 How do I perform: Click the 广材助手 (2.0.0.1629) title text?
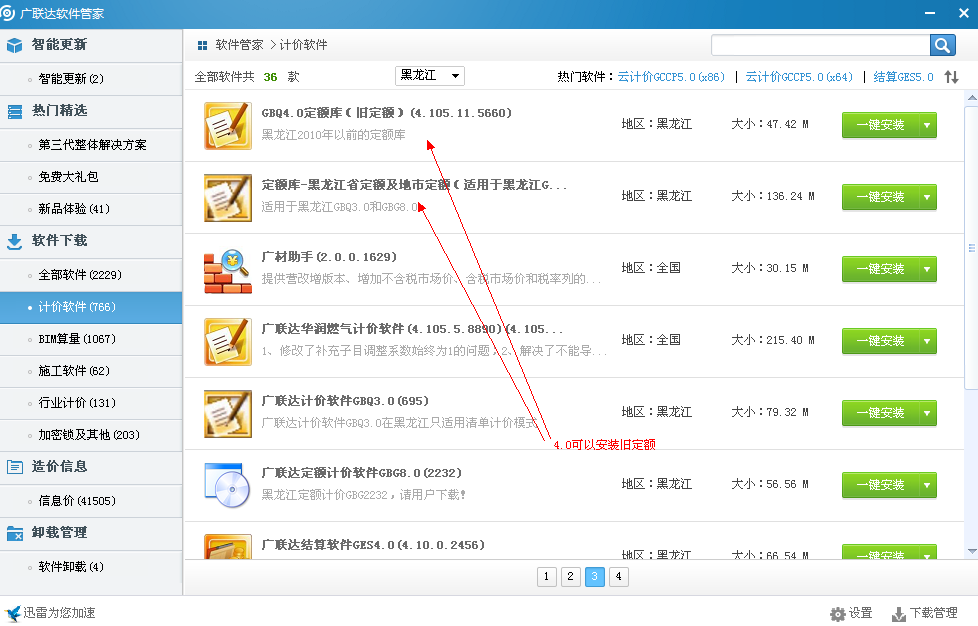[329, 257]
